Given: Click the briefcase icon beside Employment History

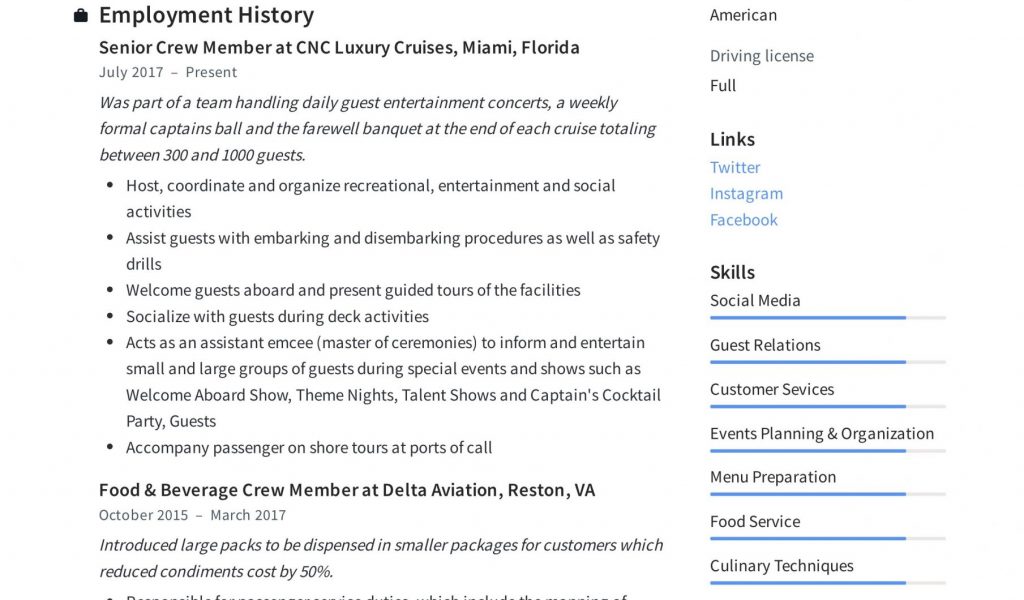Looking at the screenshot, I should pyautogui.click(x=81, y=16).
